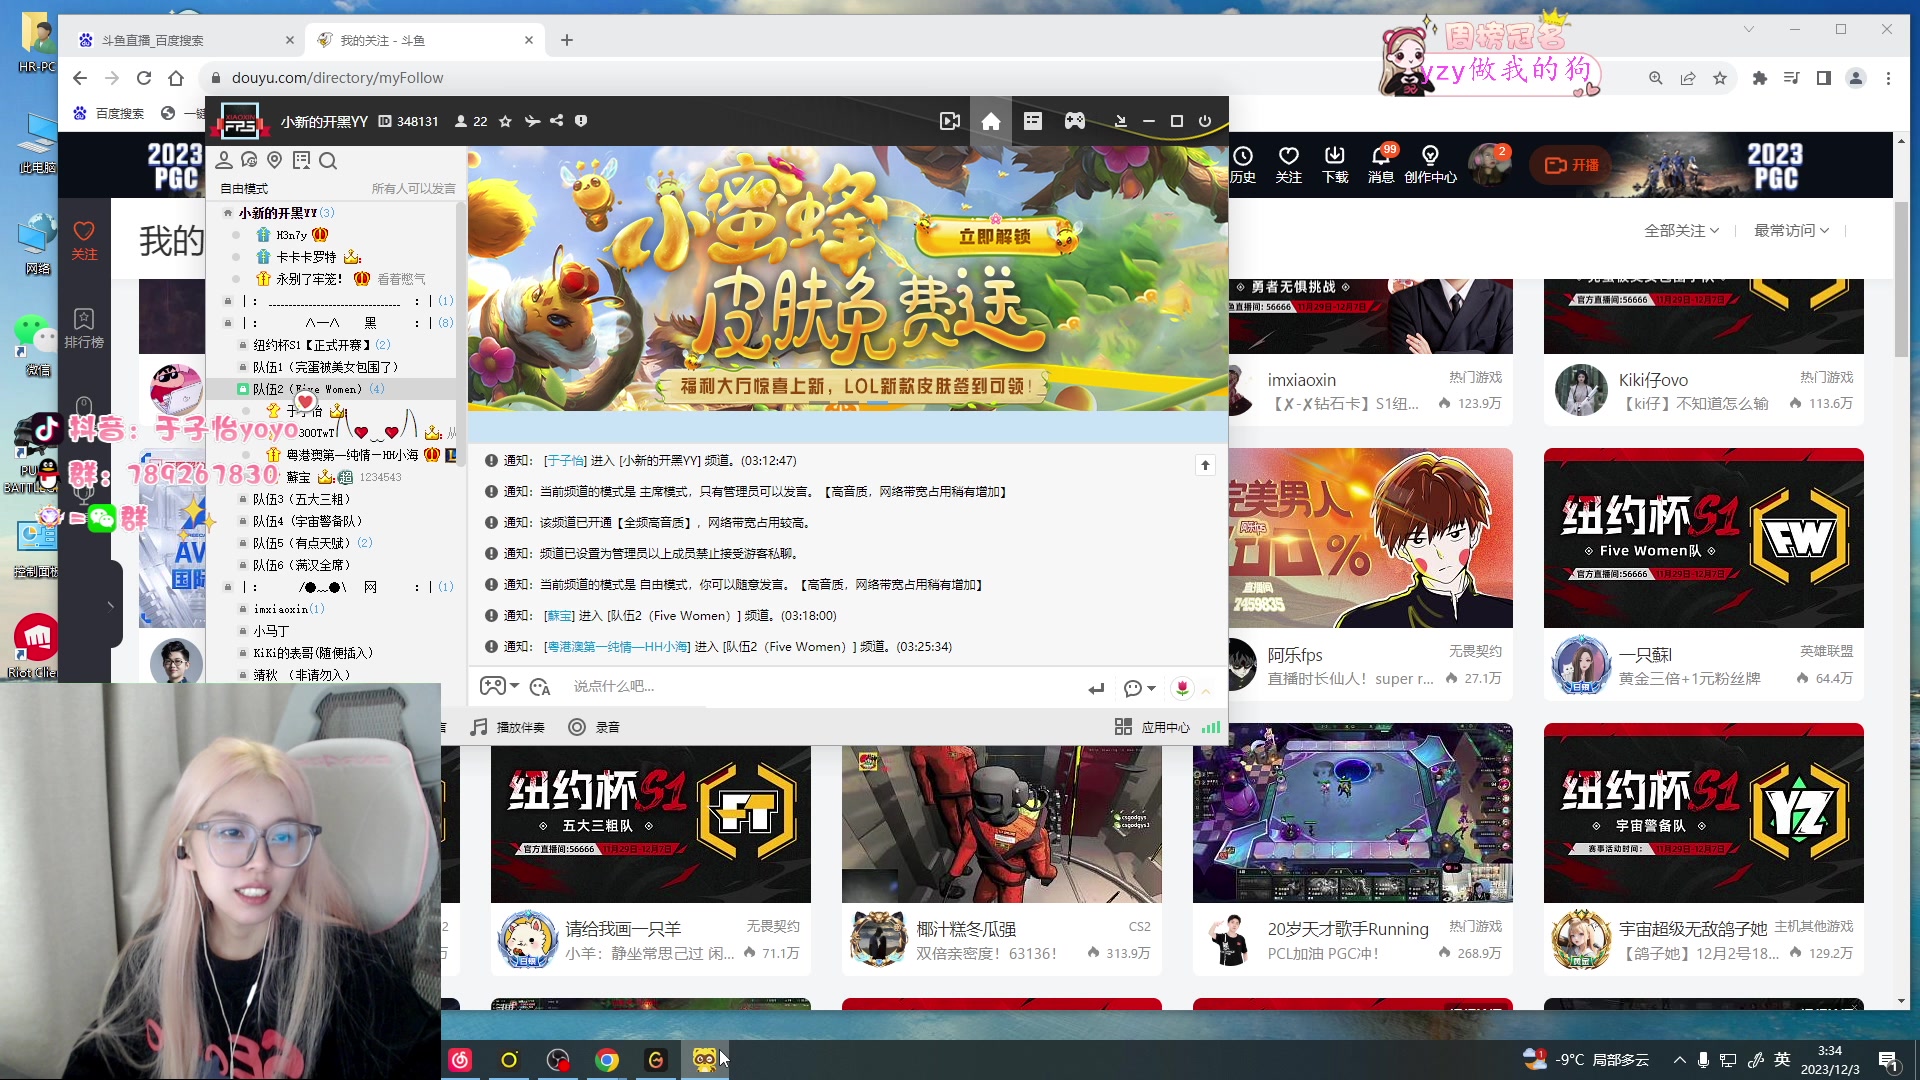
Task: Open the YY gamepad games tab
Action: 1075,121
